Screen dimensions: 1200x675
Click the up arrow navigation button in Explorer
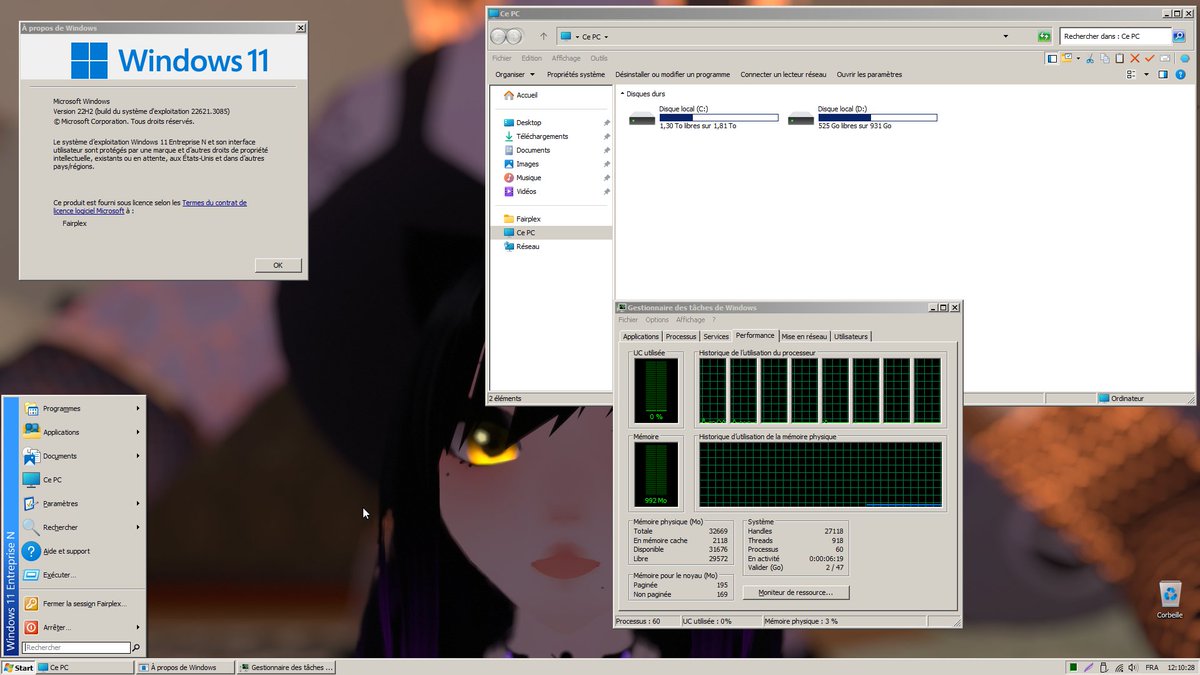[x=543, y=36]
